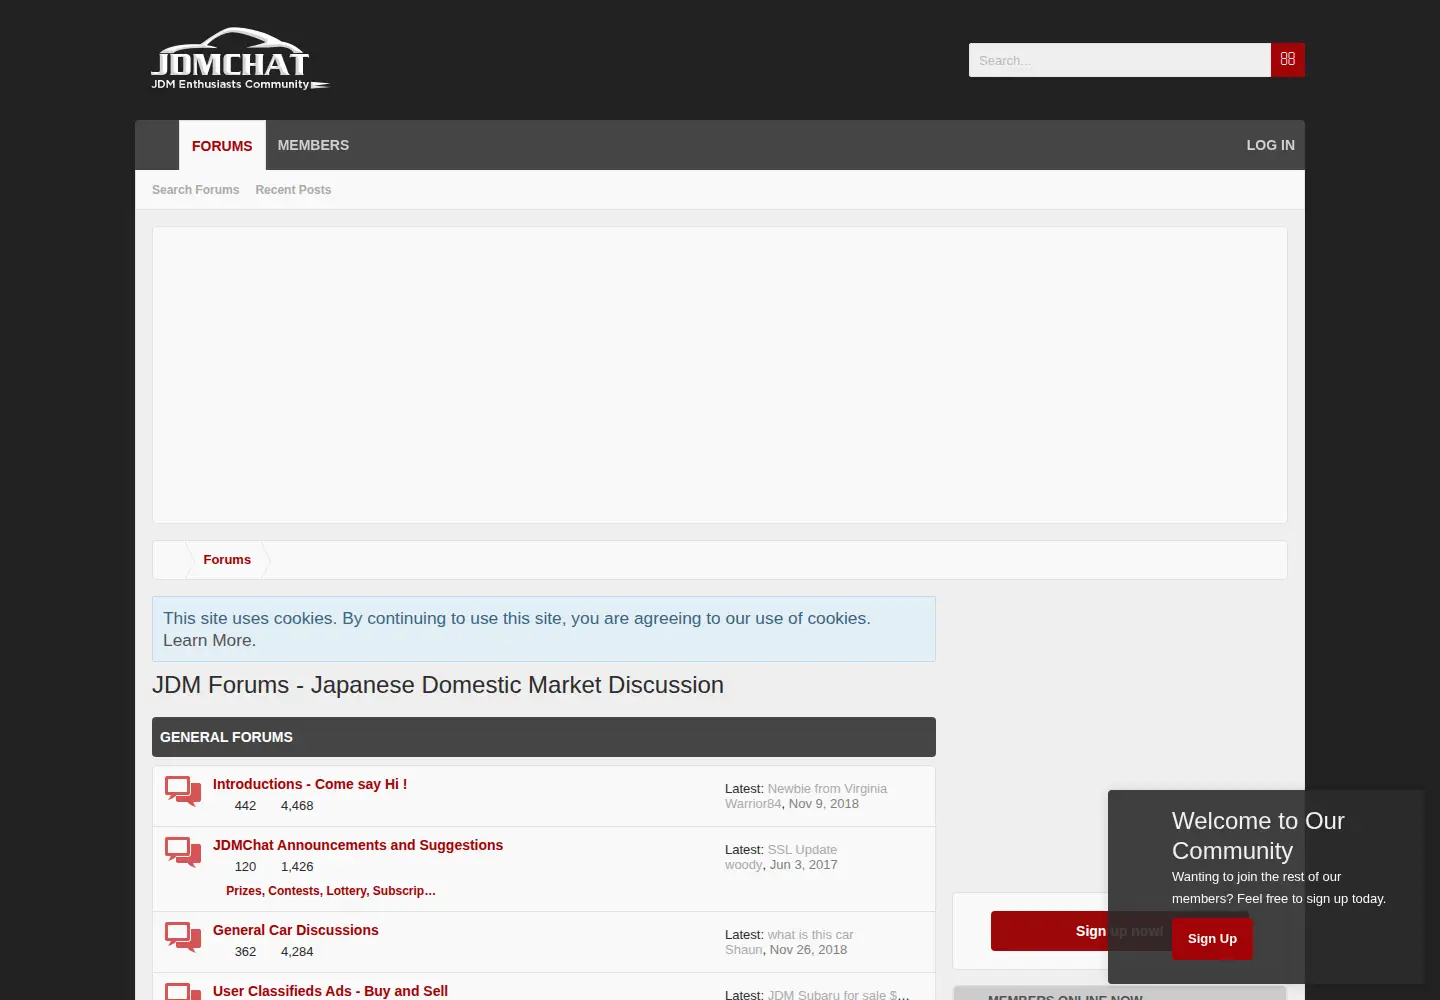Click the Introductions forum chat icon
1440x1000 pixels.
click(183, 791)
